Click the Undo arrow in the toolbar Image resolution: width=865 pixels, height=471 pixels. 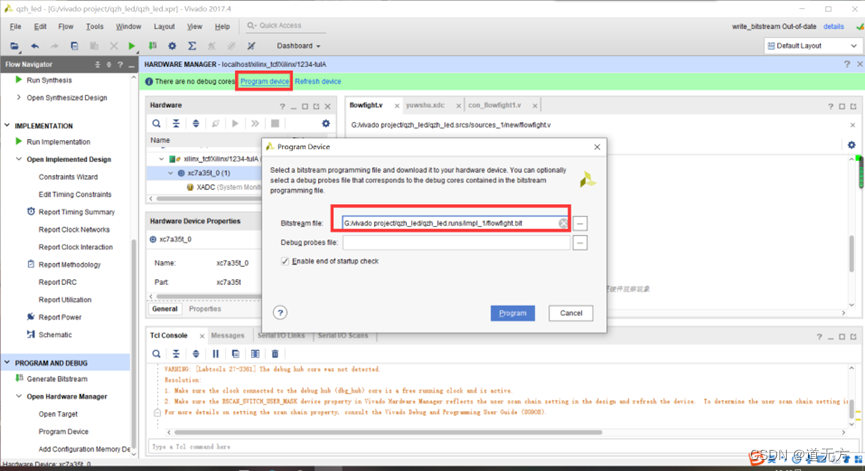pyautogui.click(x=35, y=46)
